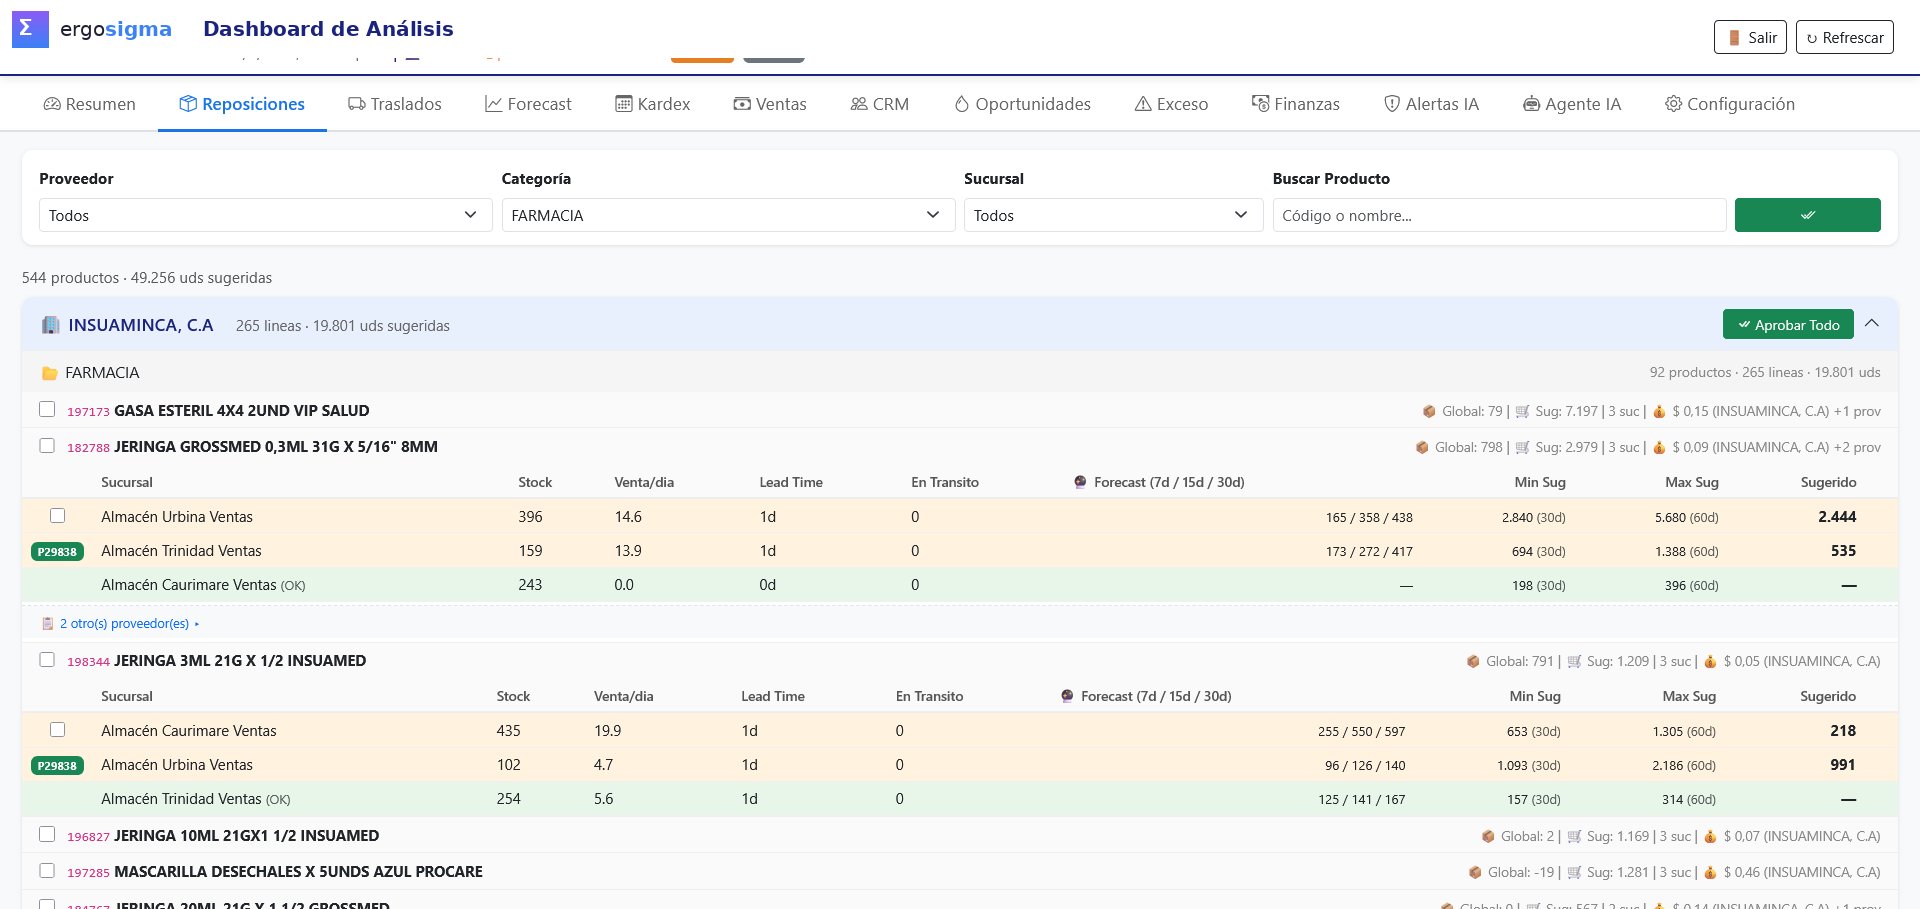Click the ergosigma sigma logo icon
The height and width of the screenshot is (909, 1920).
pyautogui.click(x=30, y=29)
